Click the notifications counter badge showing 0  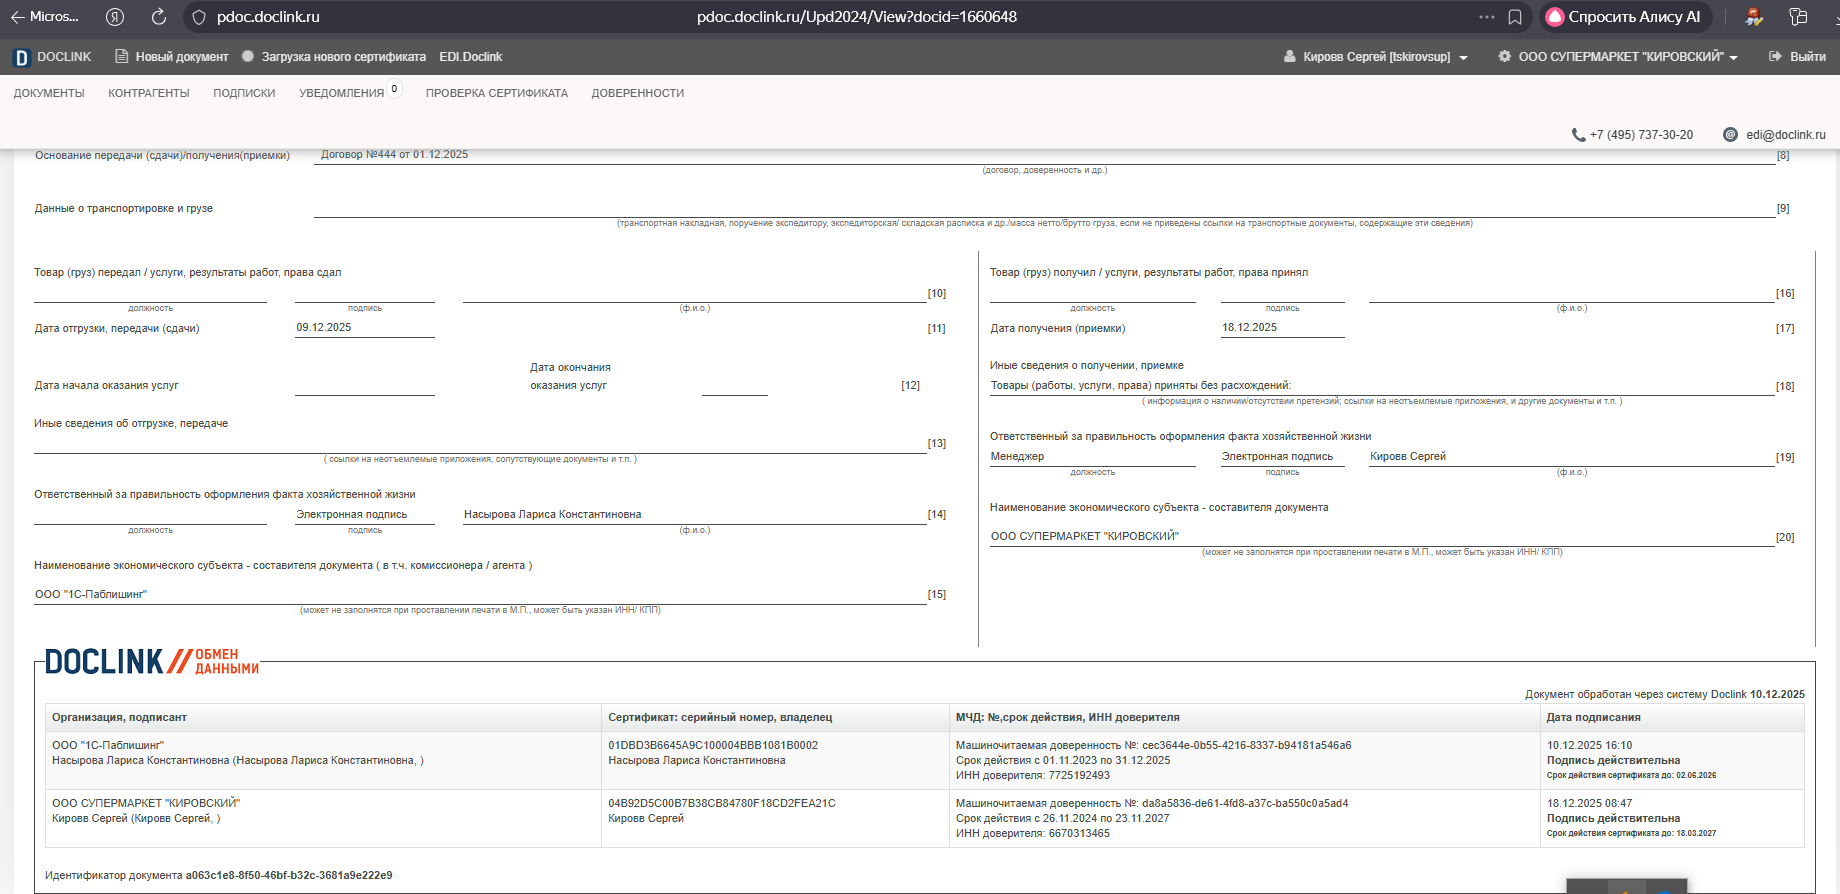(395, 89)
